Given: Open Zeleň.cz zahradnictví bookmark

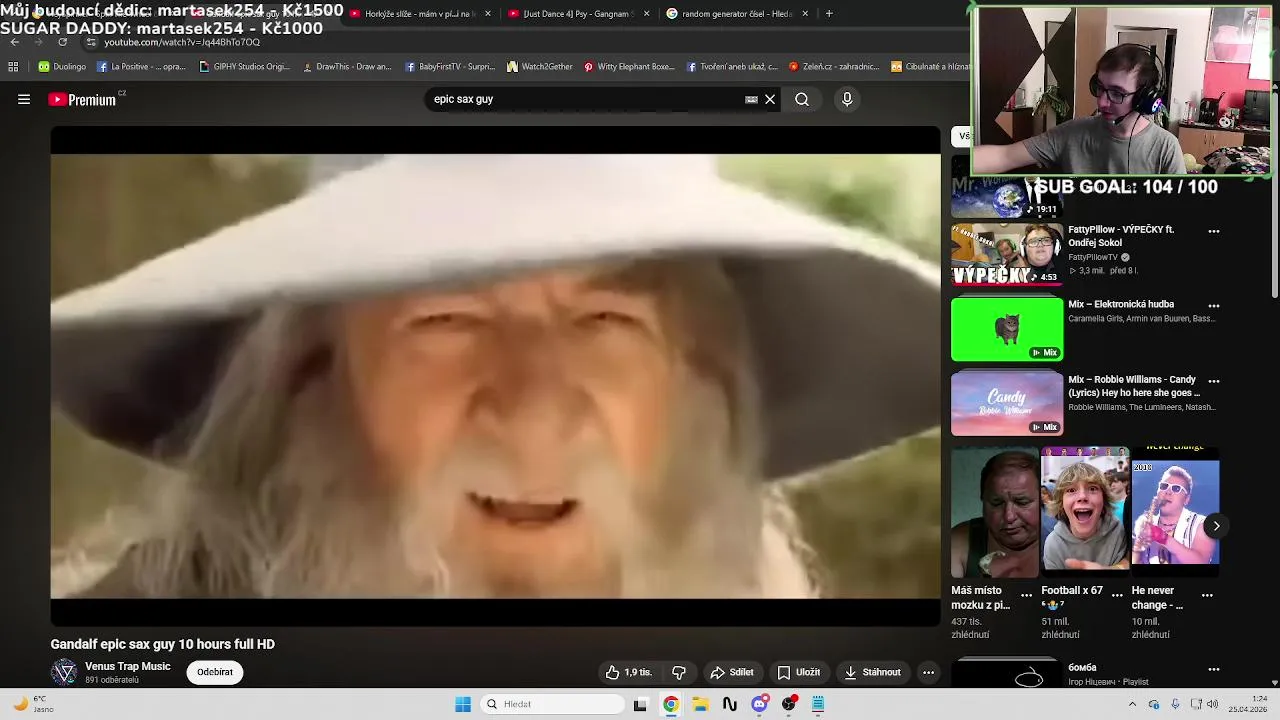Looking at the screenshot, I should click(833, 67).
